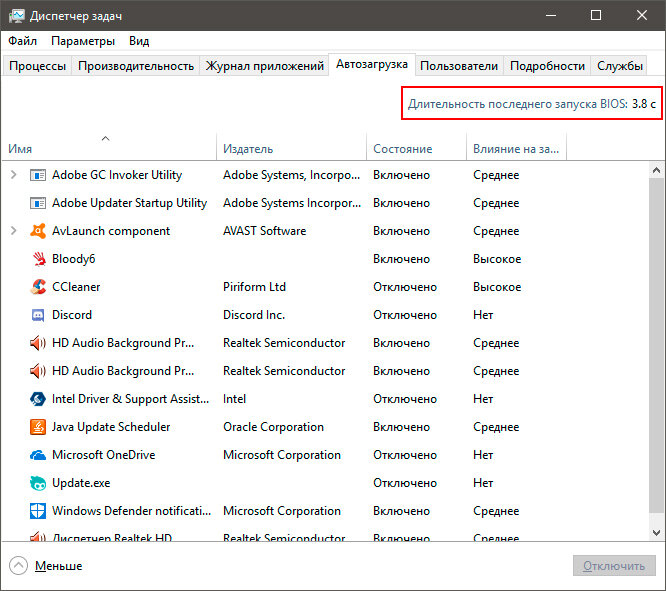The image size is (666, 591).
Task: Click the scrollbar up arrow
Action: 656,170
